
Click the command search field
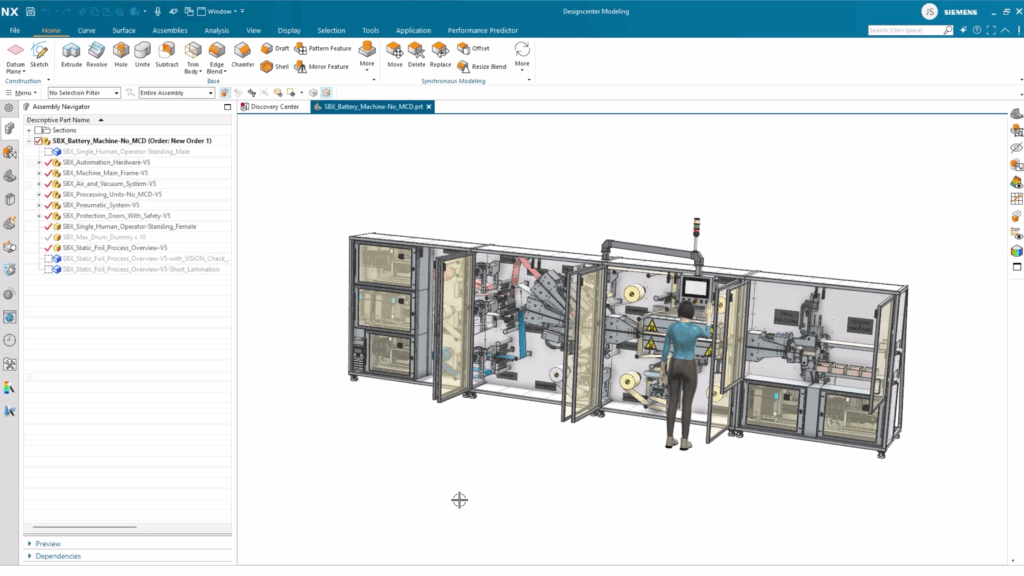[905, 31]
